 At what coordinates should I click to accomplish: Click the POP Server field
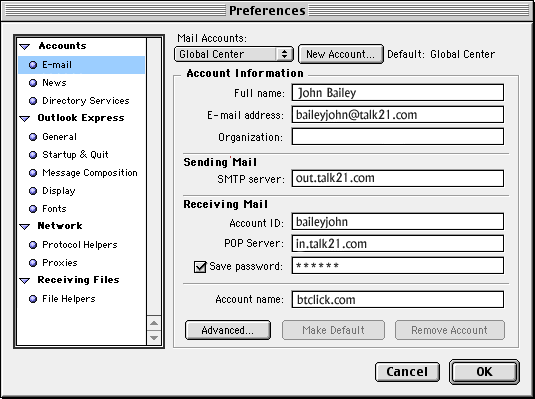click(397, 244)
